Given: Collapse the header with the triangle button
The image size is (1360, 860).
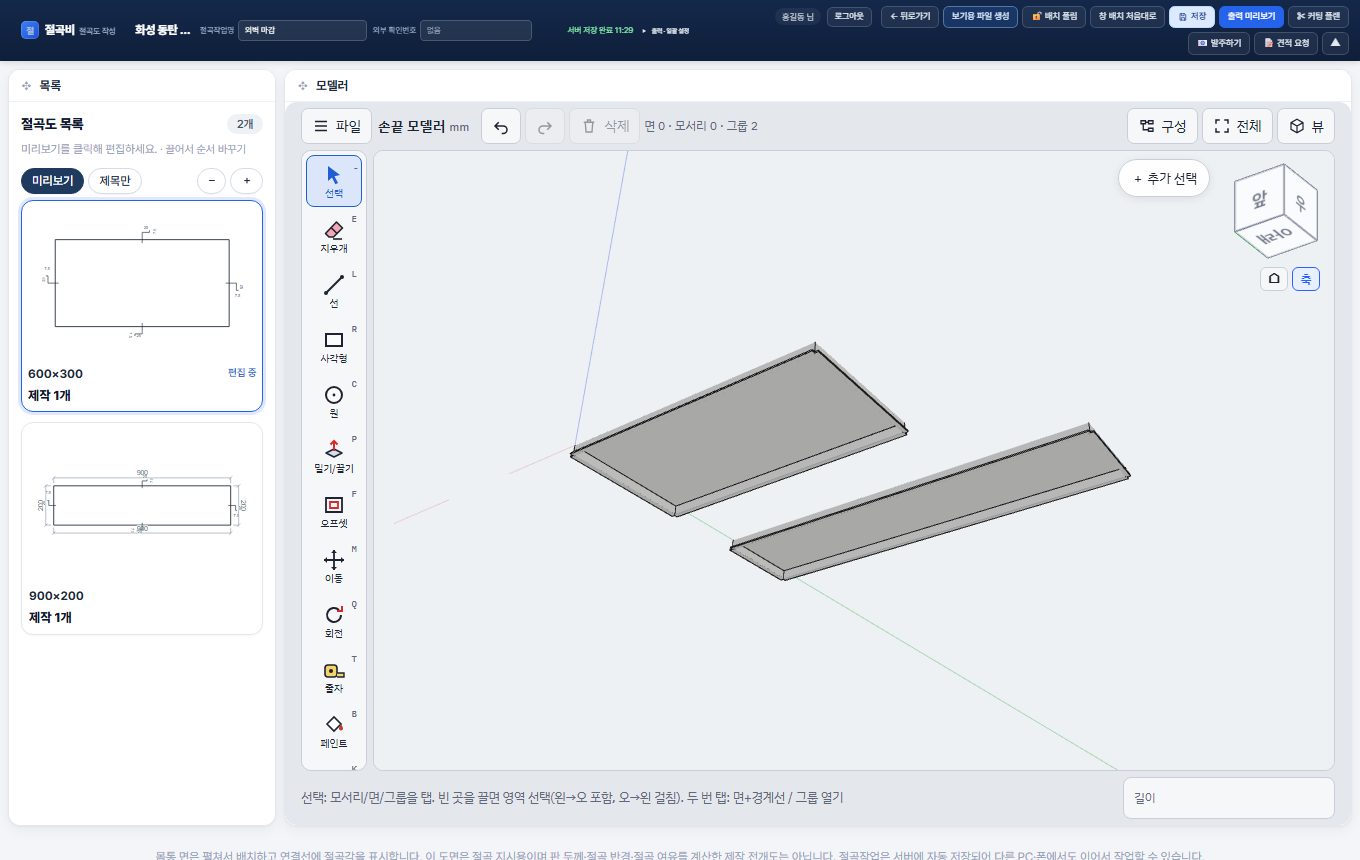Looking at the screenshot, I should (1335, 43).
